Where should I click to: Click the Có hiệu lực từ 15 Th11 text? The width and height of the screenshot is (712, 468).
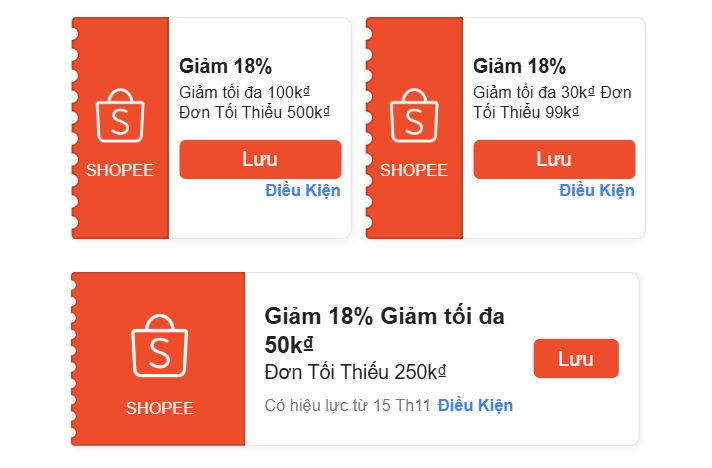(347, 405)
